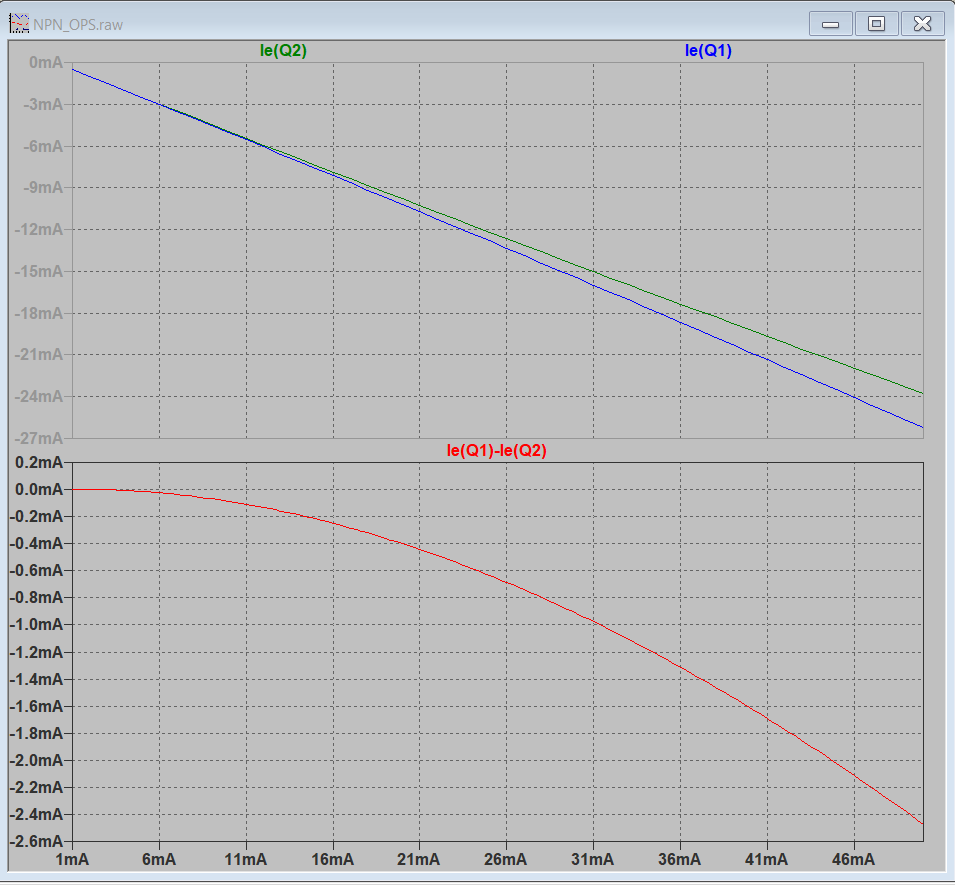Viewport: 955px width, 885px height.
Task: Click the 26mA horizontal axis label
Action: coord(506,859)
